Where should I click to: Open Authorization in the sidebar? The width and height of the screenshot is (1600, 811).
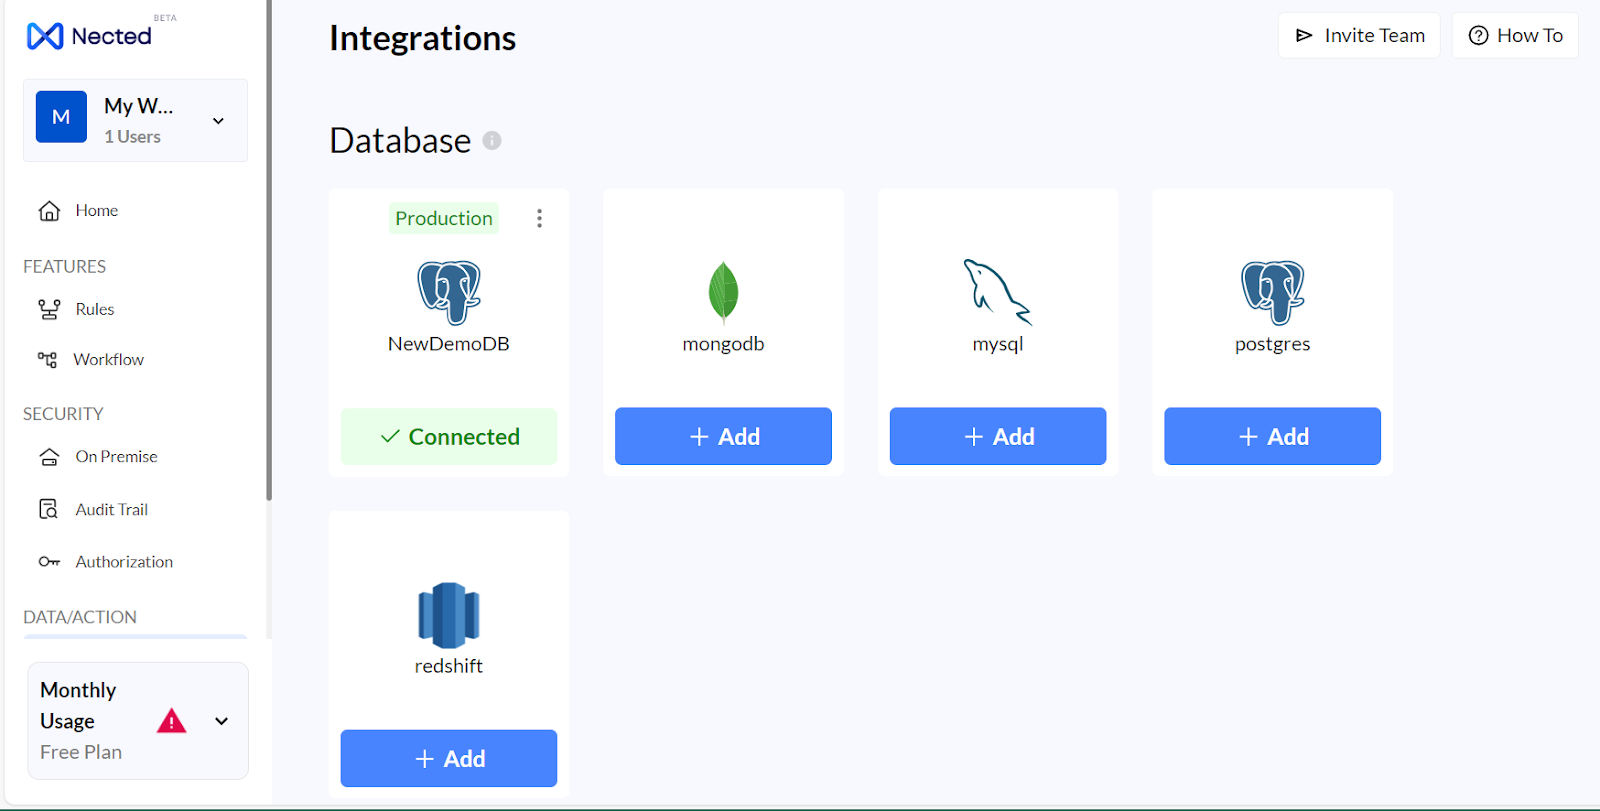(124, 562)
